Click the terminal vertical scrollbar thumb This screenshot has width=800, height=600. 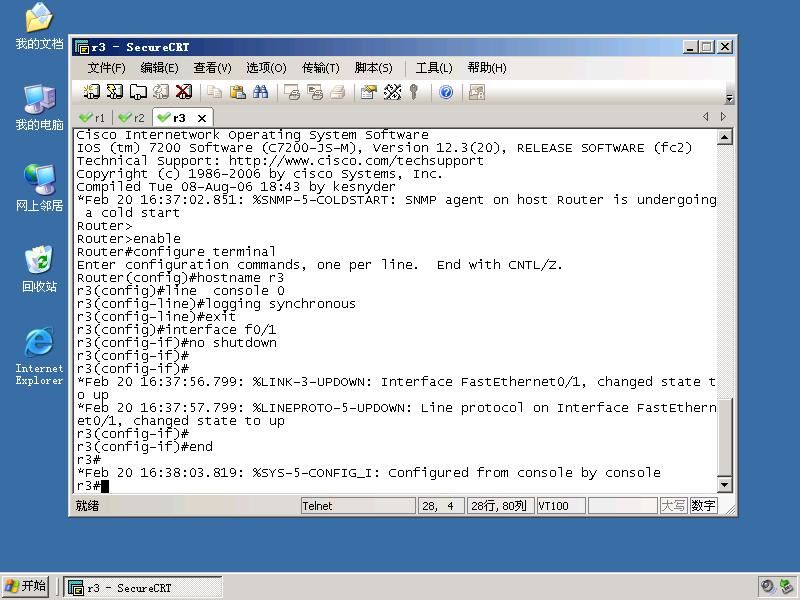click(x=724, y=437)
